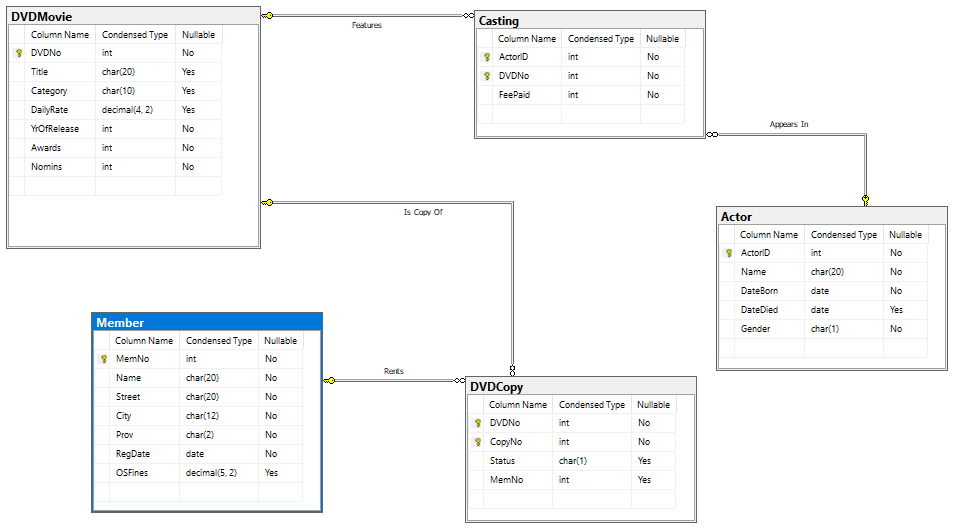Click the key endpoint of Features relationship at DVDMovie
Screen dimensions: 961x528
(267, 15)
